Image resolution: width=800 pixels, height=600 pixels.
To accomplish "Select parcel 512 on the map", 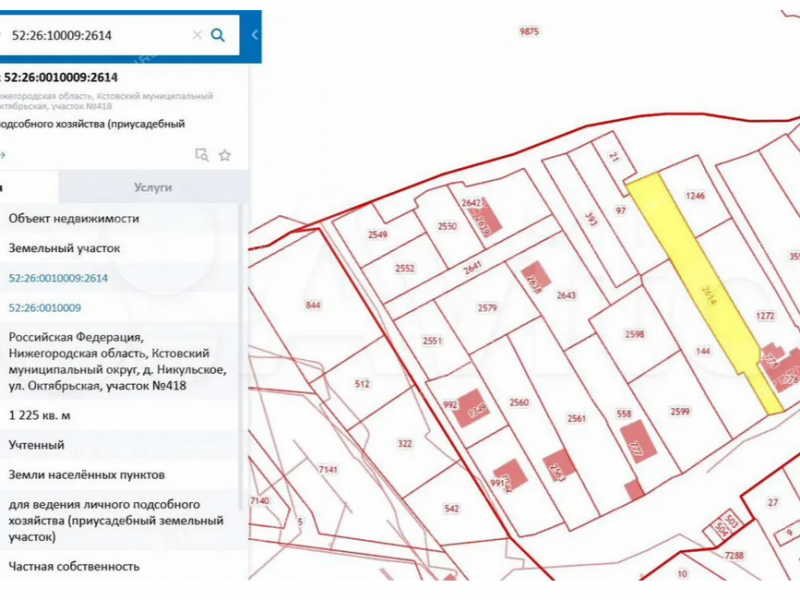I will [362, 383].
